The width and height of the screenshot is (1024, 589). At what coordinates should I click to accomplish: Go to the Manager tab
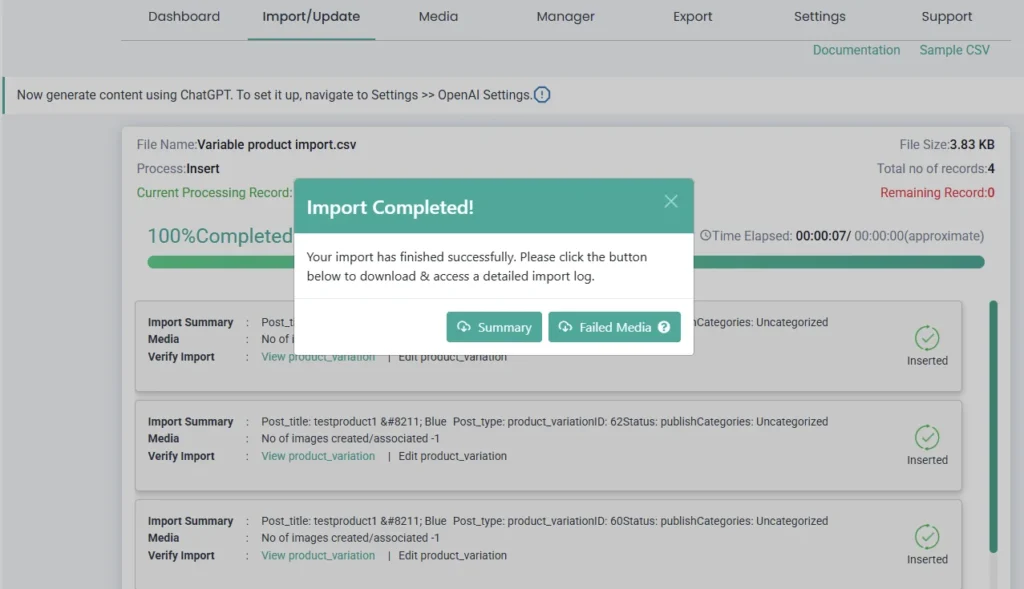tap(565, 17)
